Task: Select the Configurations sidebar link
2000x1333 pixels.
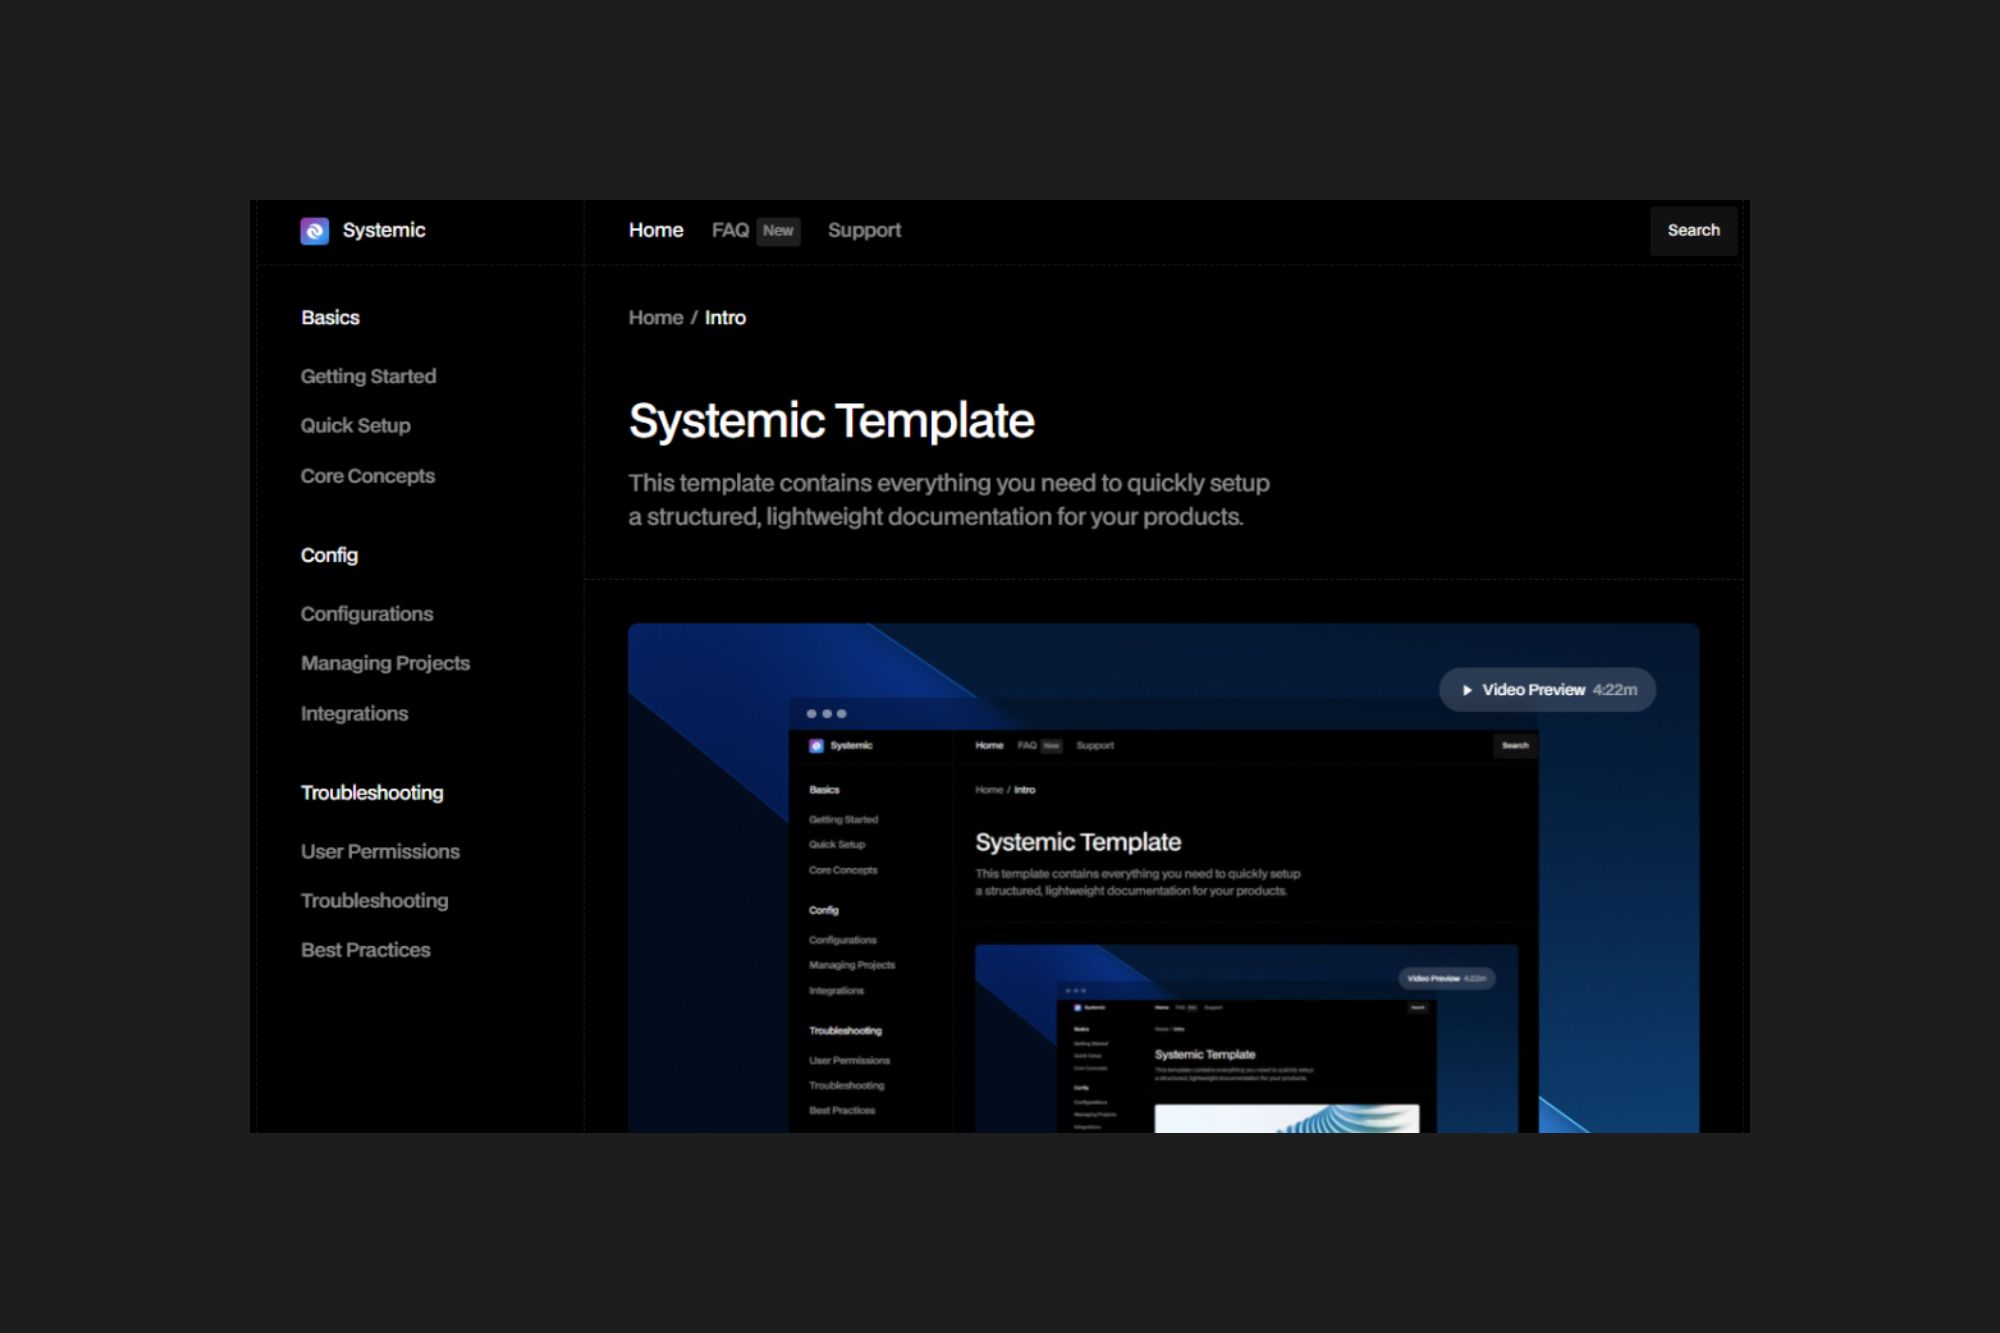Action: click(x=366, y=614)
